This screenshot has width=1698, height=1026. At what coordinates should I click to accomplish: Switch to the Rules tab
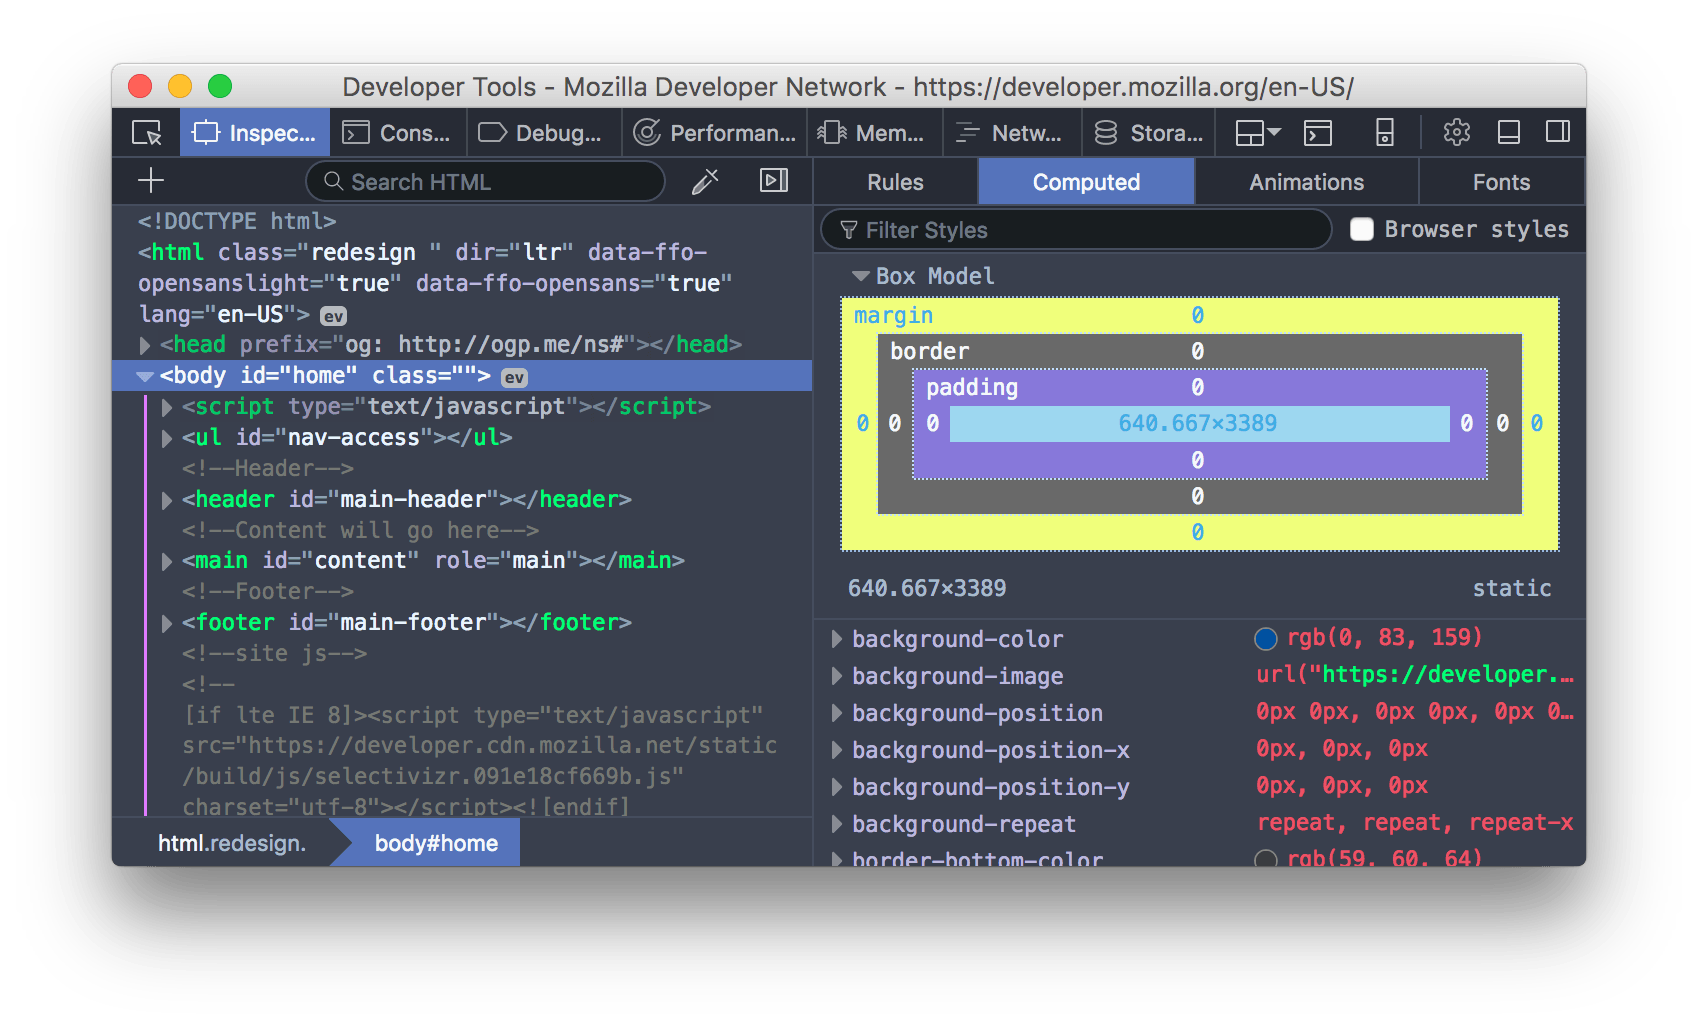point(896,182)
